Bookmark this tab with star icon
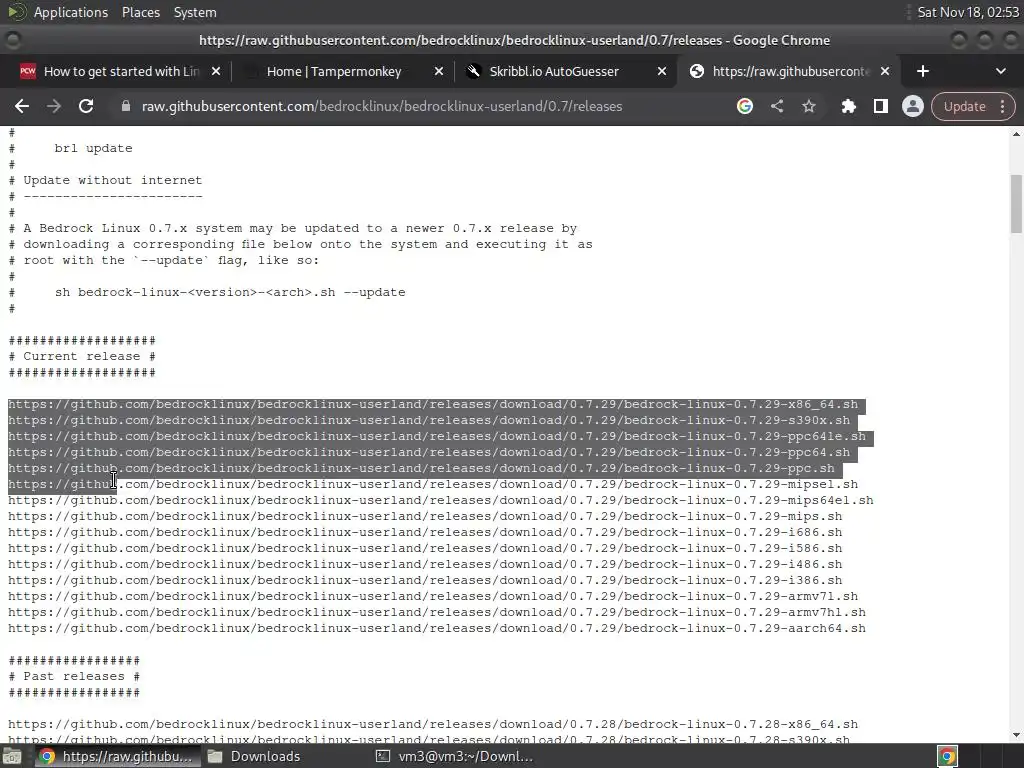Viewport: 1024px width, 768px height. click(808, 106)
